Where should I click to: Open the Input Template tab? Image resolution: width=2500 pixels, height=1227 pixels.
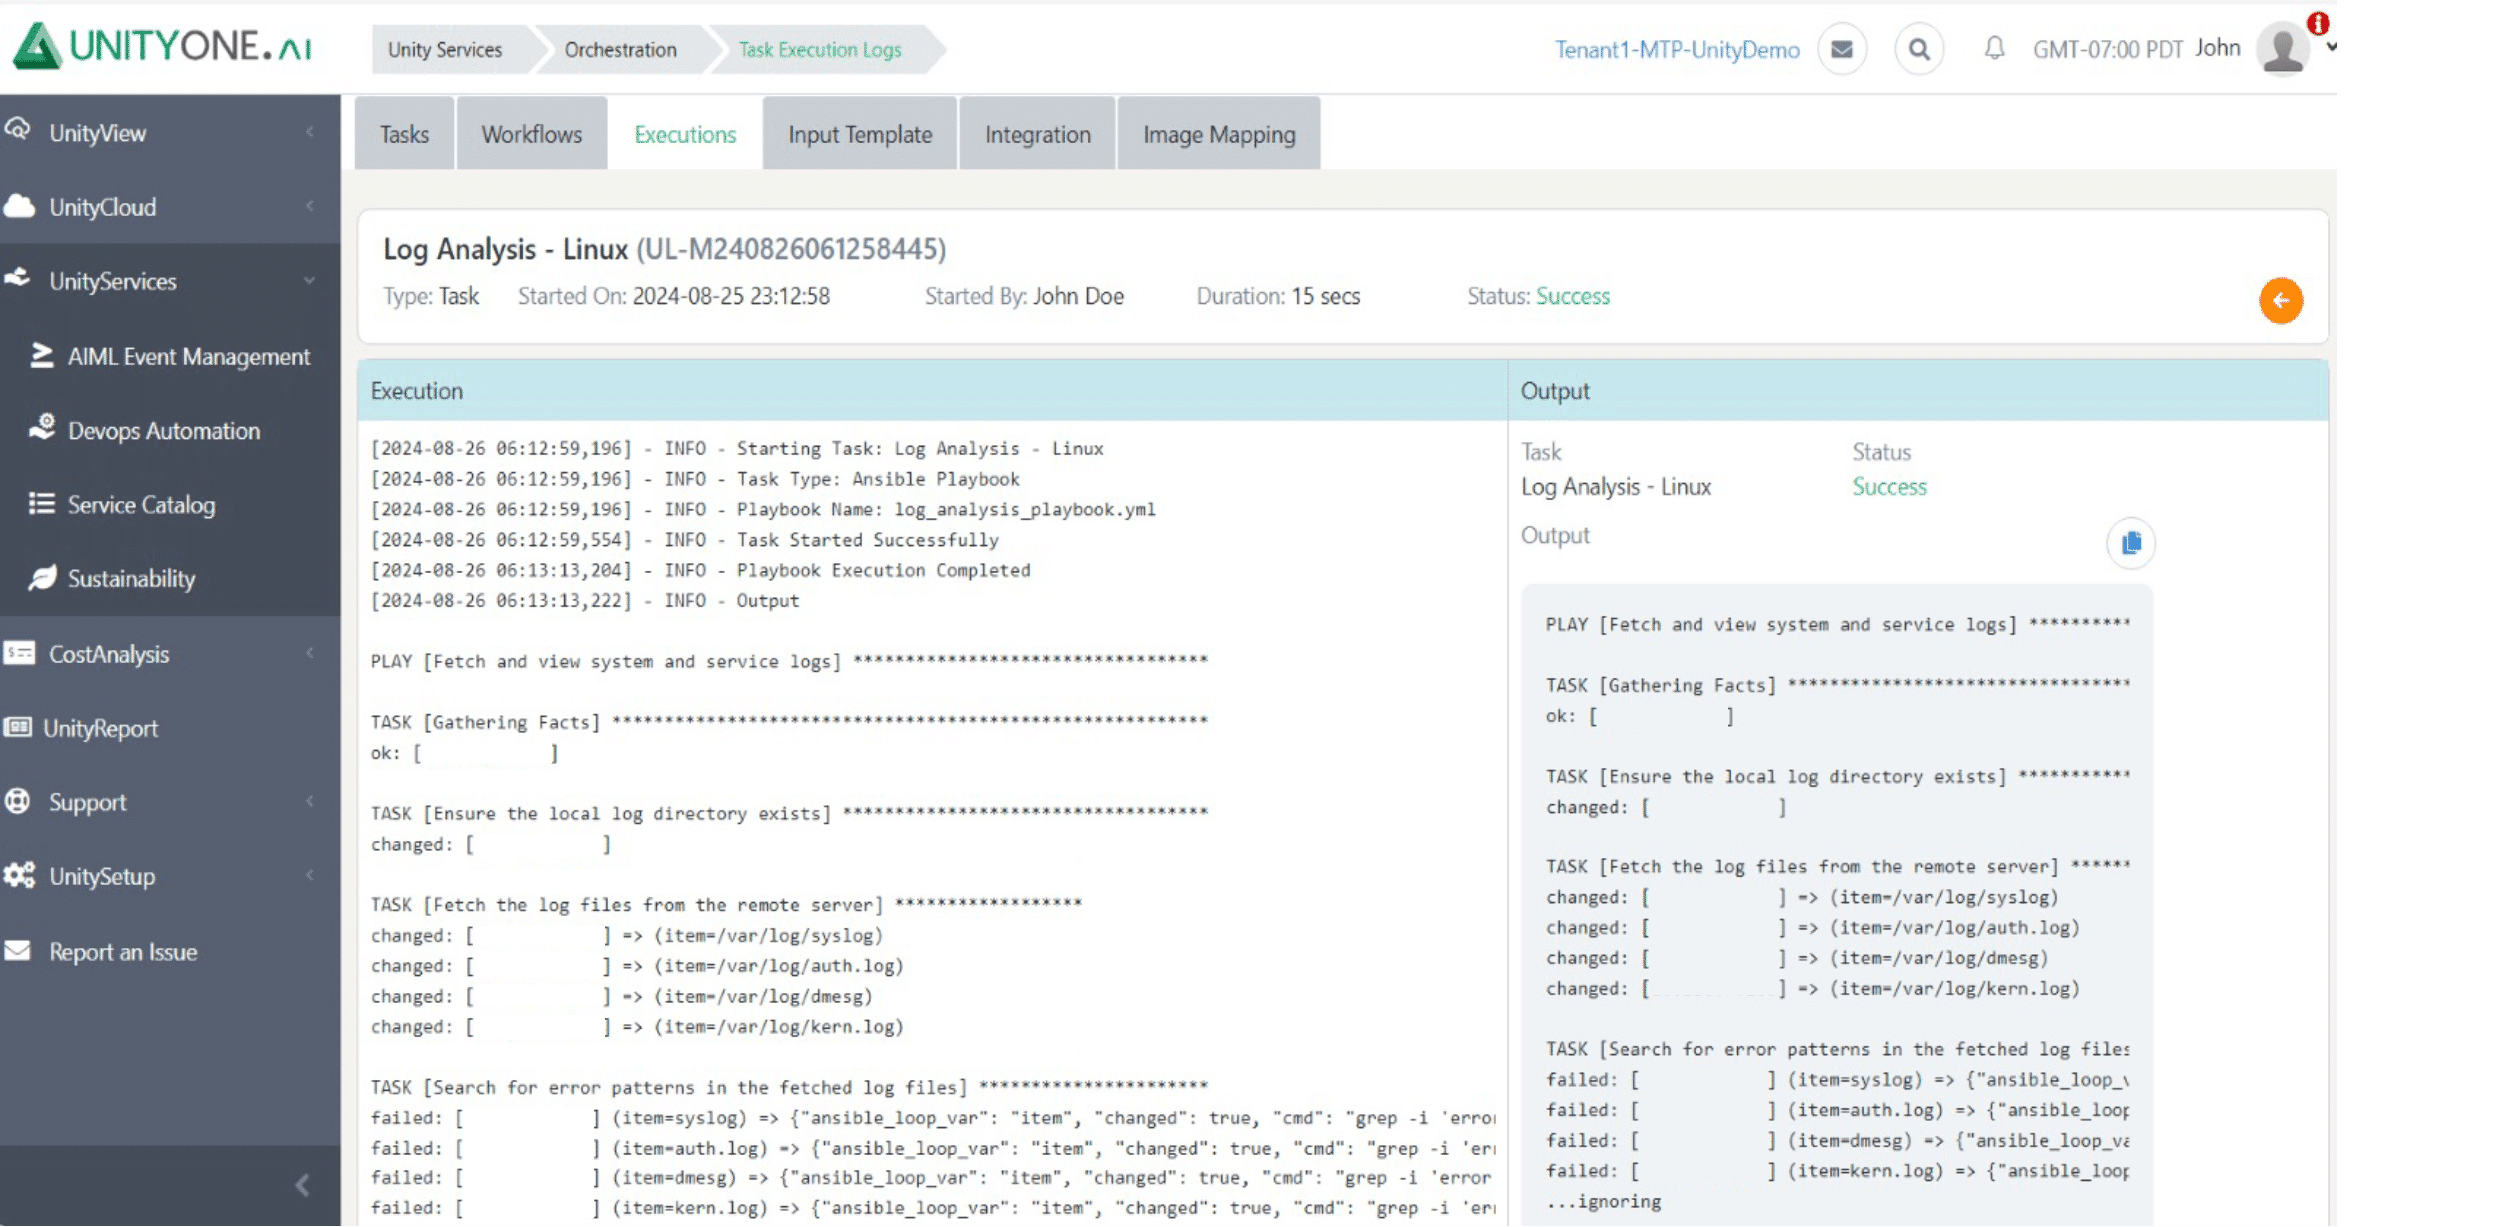tap(859, 134)
